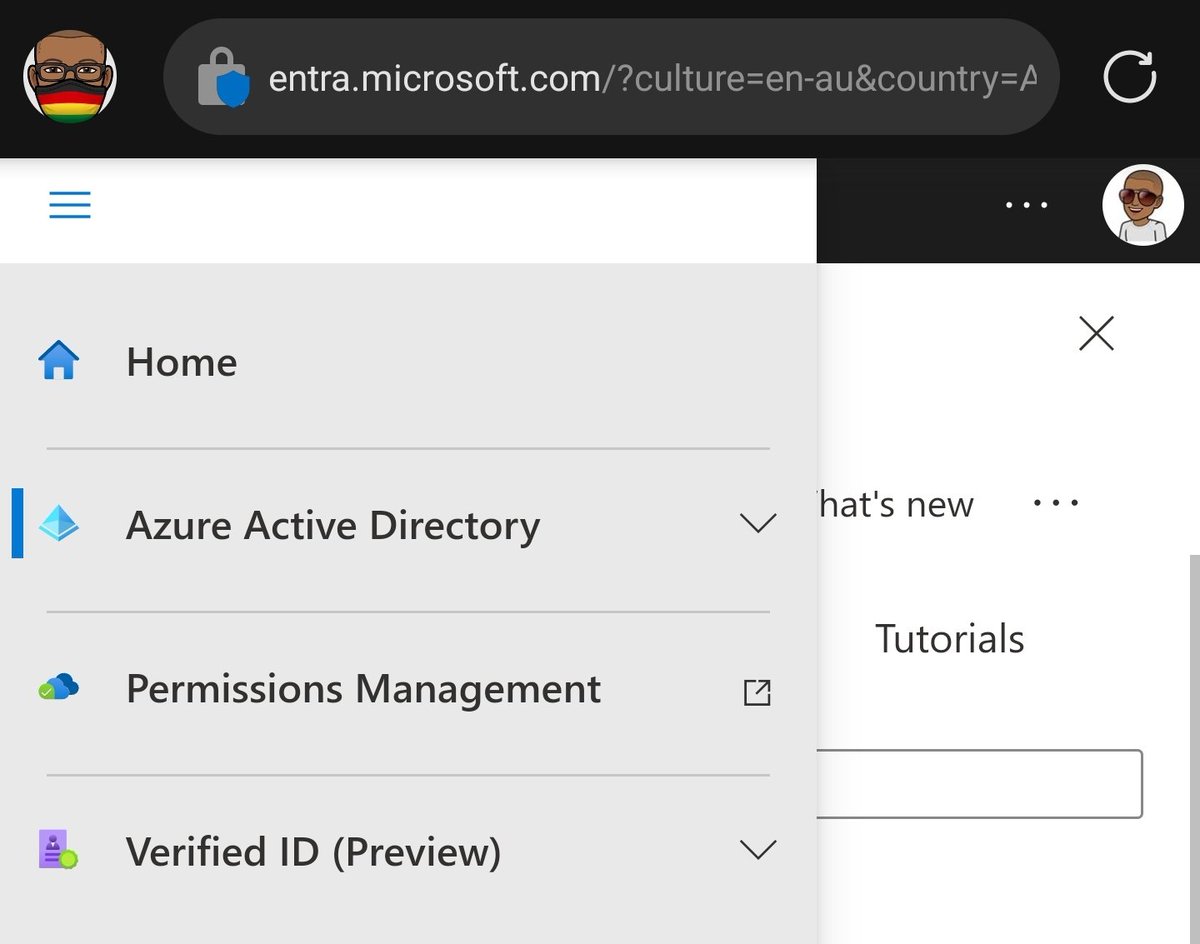Open Permissions Management entry
1200x944 pixels.
tap(364, 689)
